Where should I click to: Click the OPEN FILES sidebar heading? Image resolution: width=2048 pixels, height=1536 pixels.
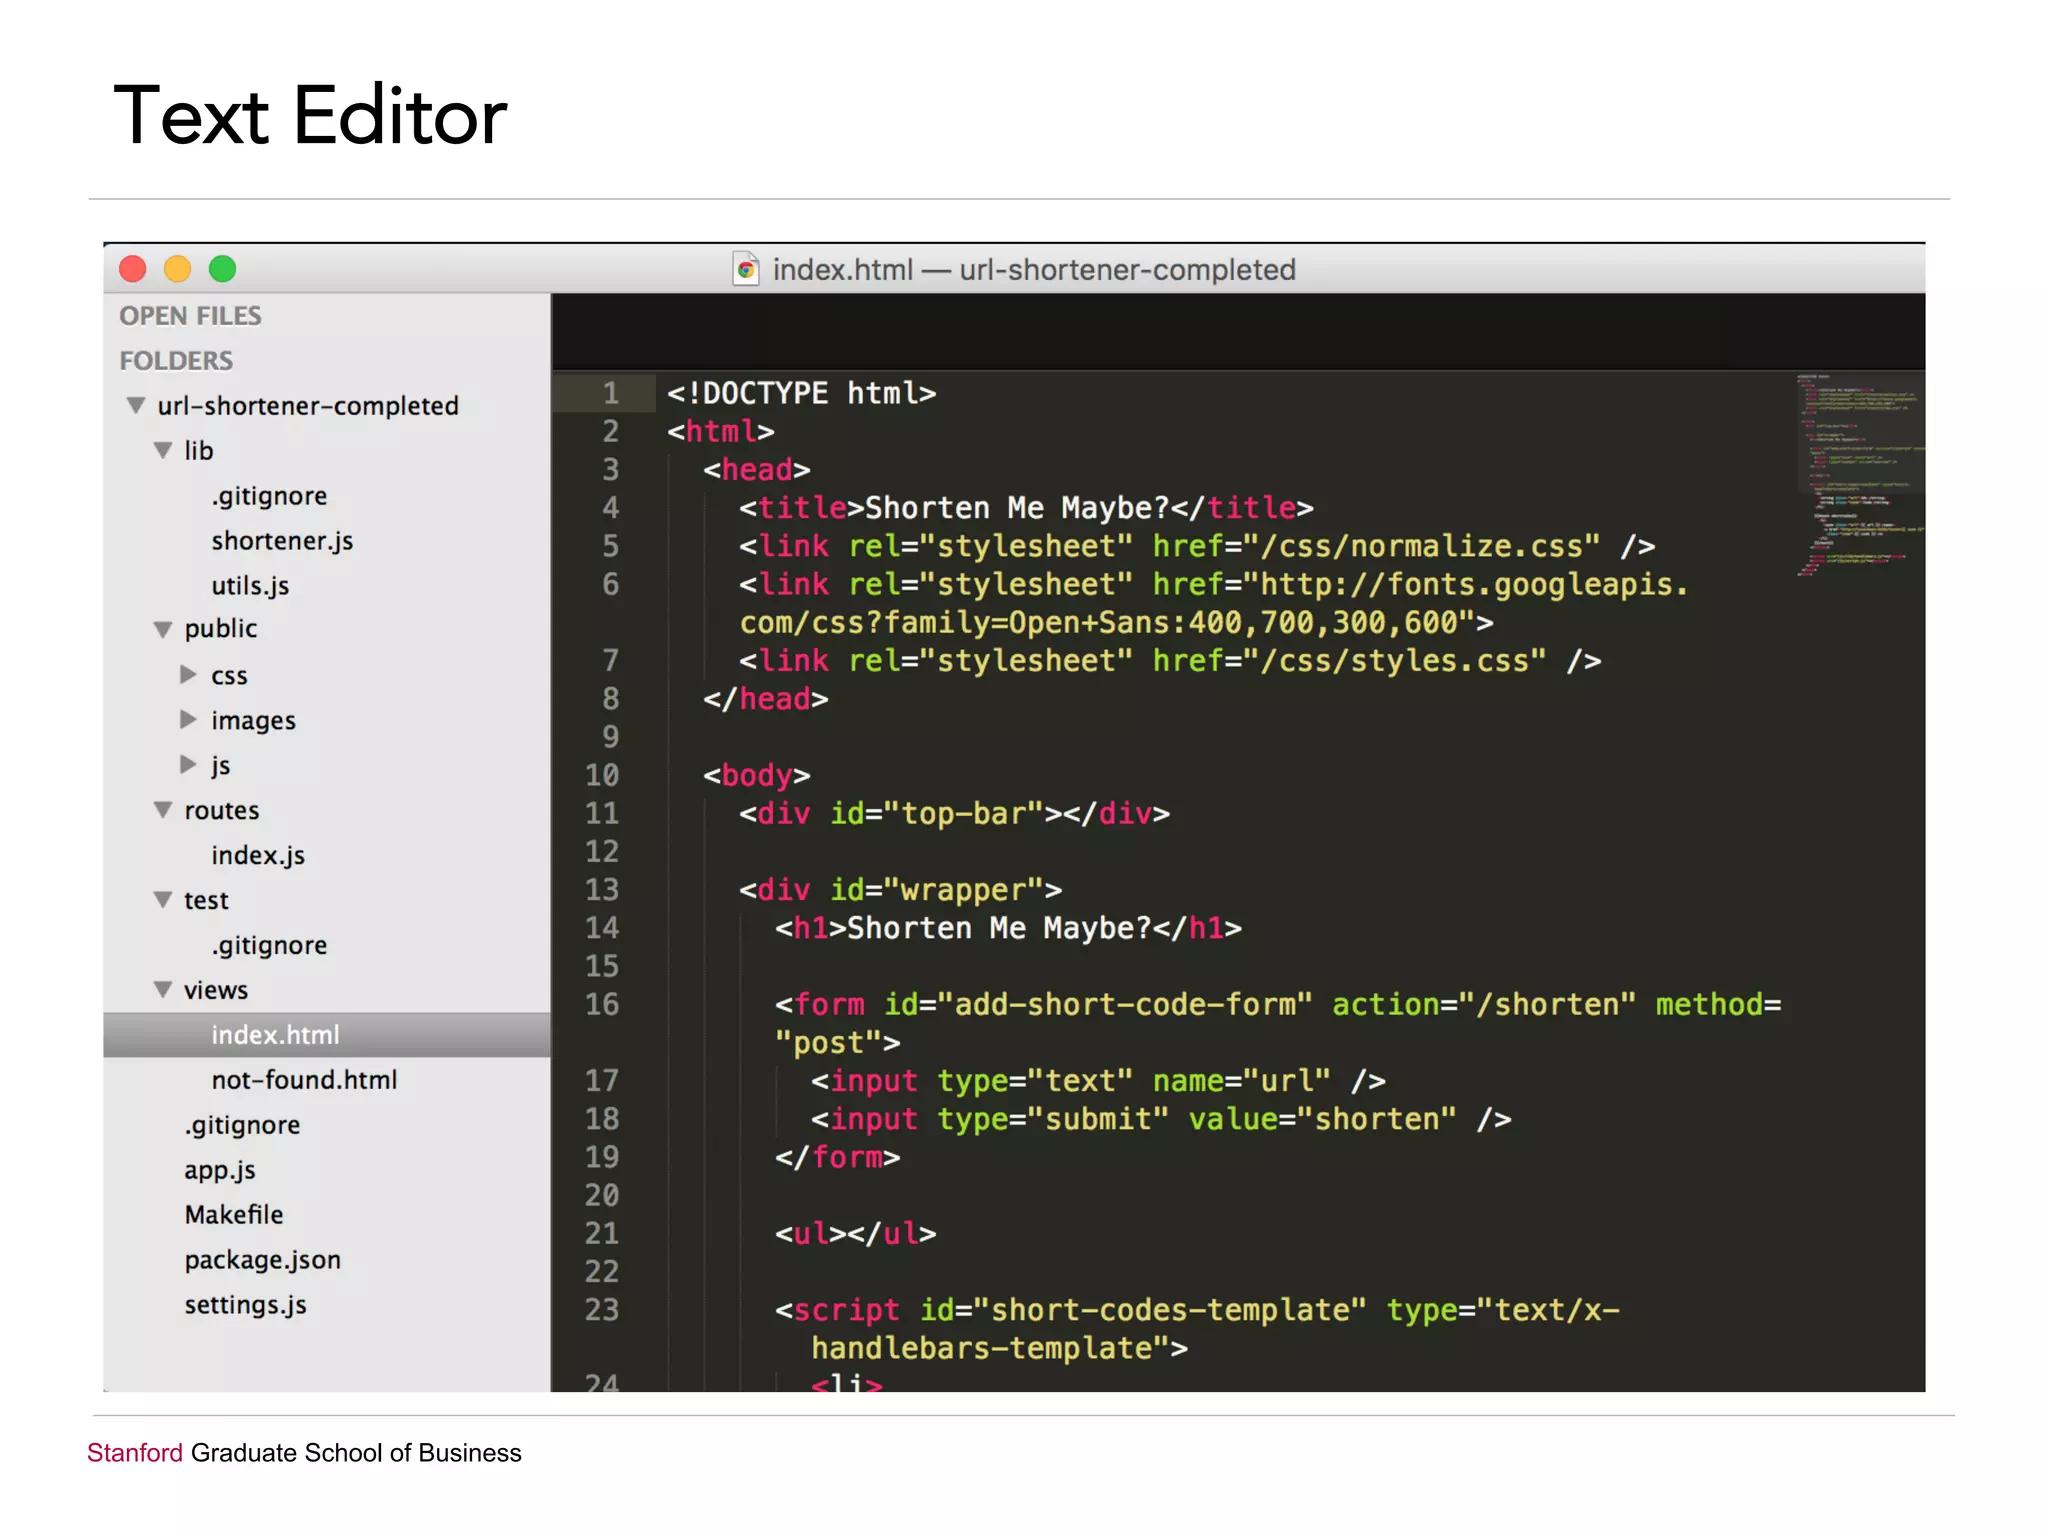pyautogui.click(x=190, y=316)
